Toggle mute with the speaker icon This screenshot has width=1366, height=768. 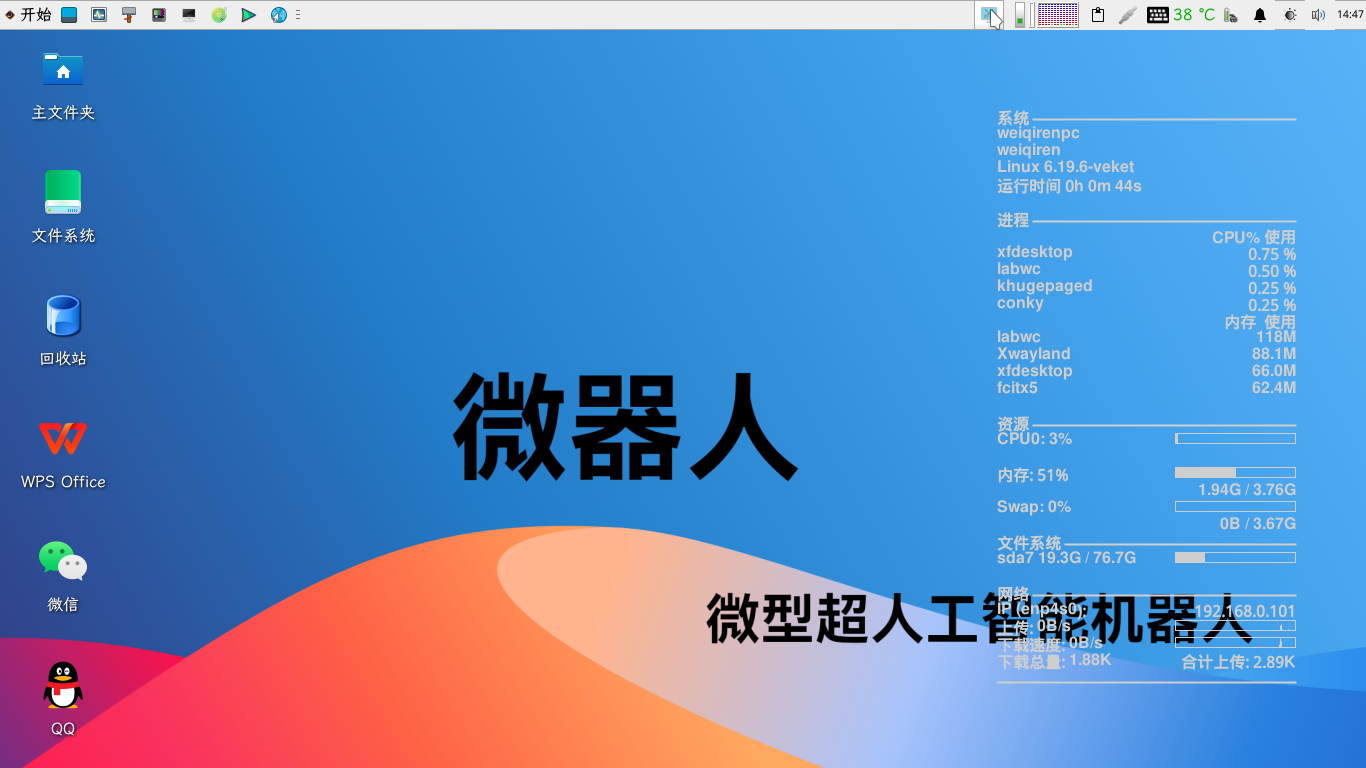pos(1317,14)
